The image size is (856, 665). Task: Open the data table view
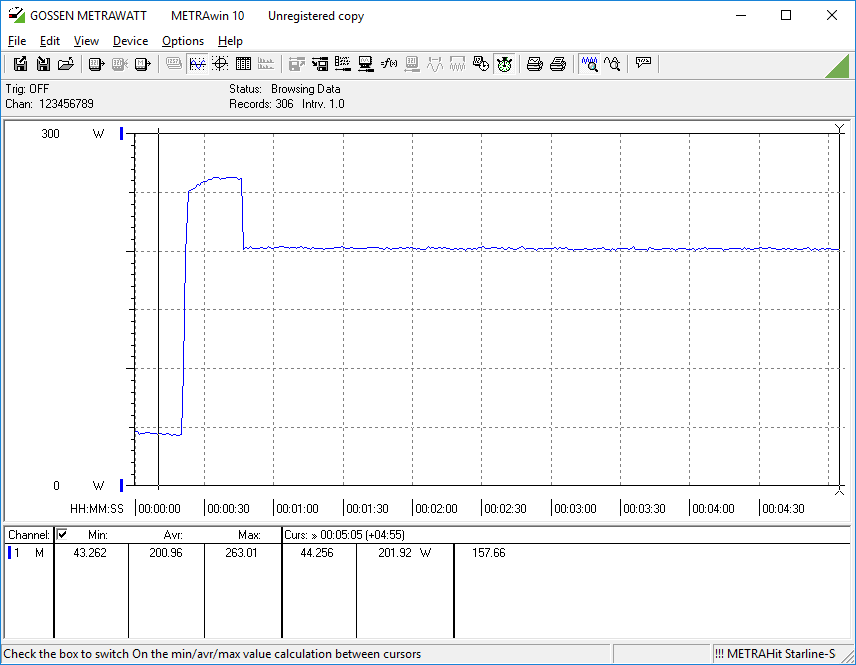point(243,64)
